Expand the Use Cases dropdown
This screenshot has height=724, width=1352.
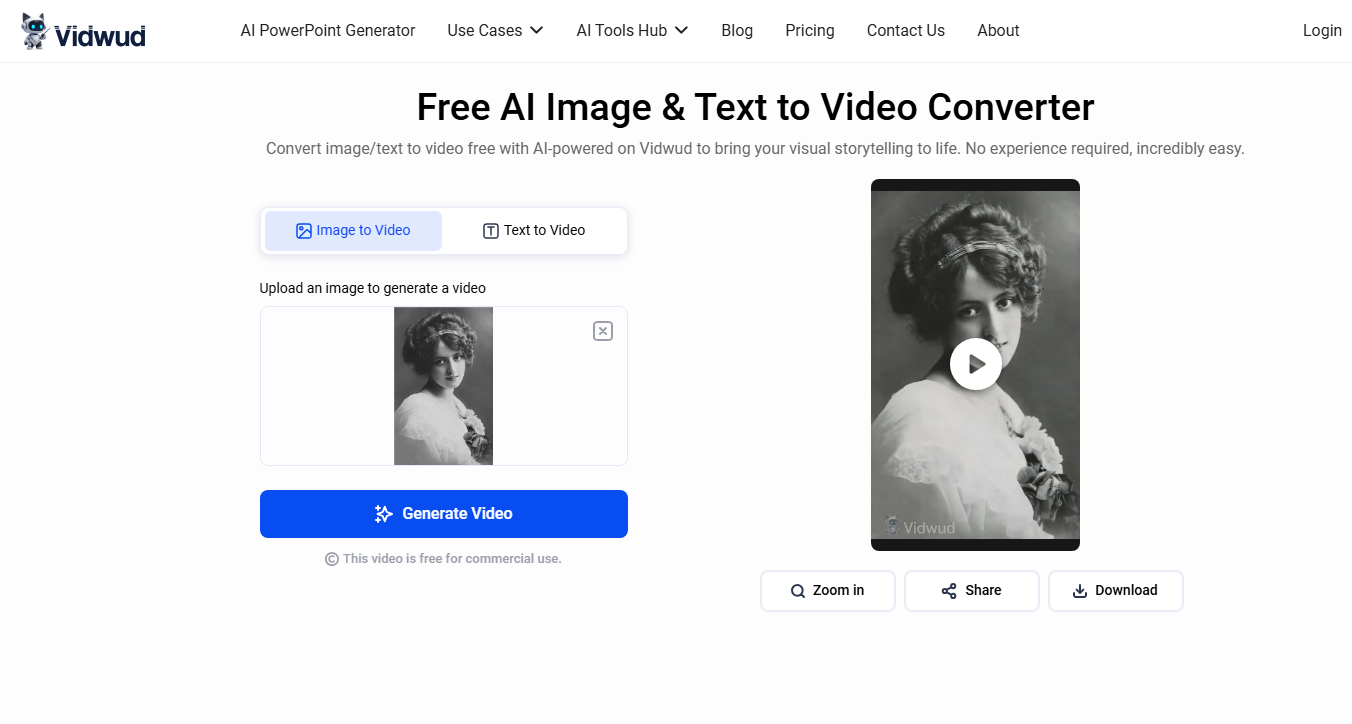click(x=495, y=31)
